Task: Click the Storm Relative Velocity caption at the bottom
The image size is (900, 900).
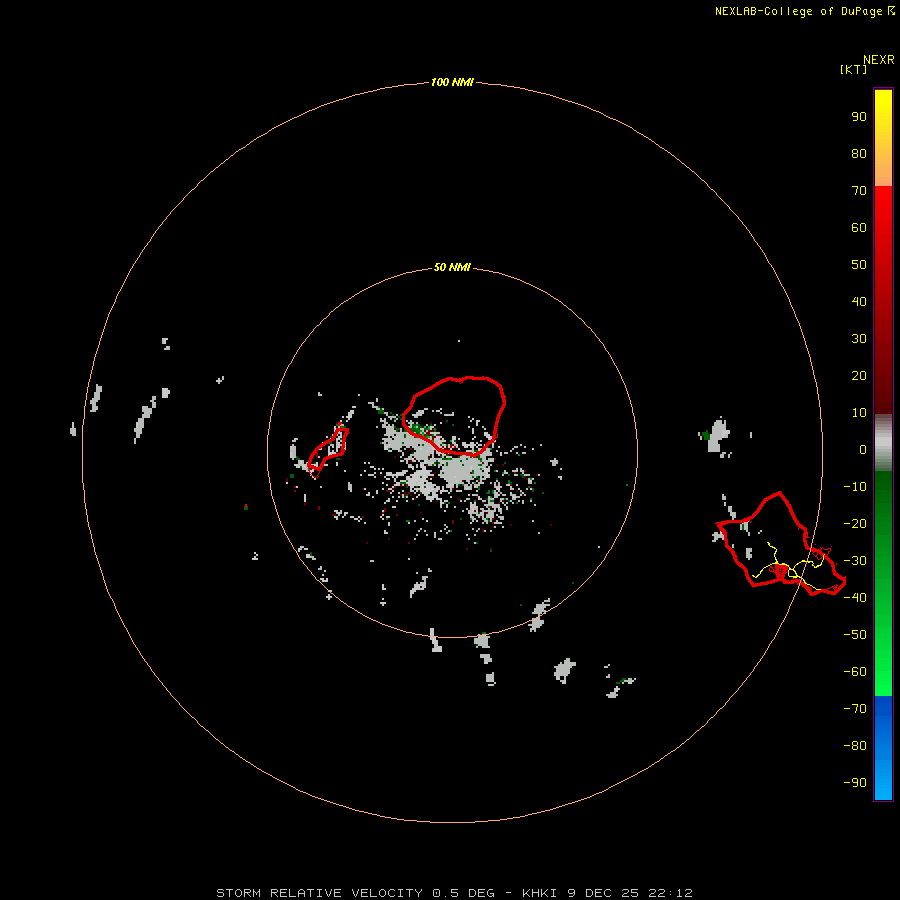Action: (454, 893)
